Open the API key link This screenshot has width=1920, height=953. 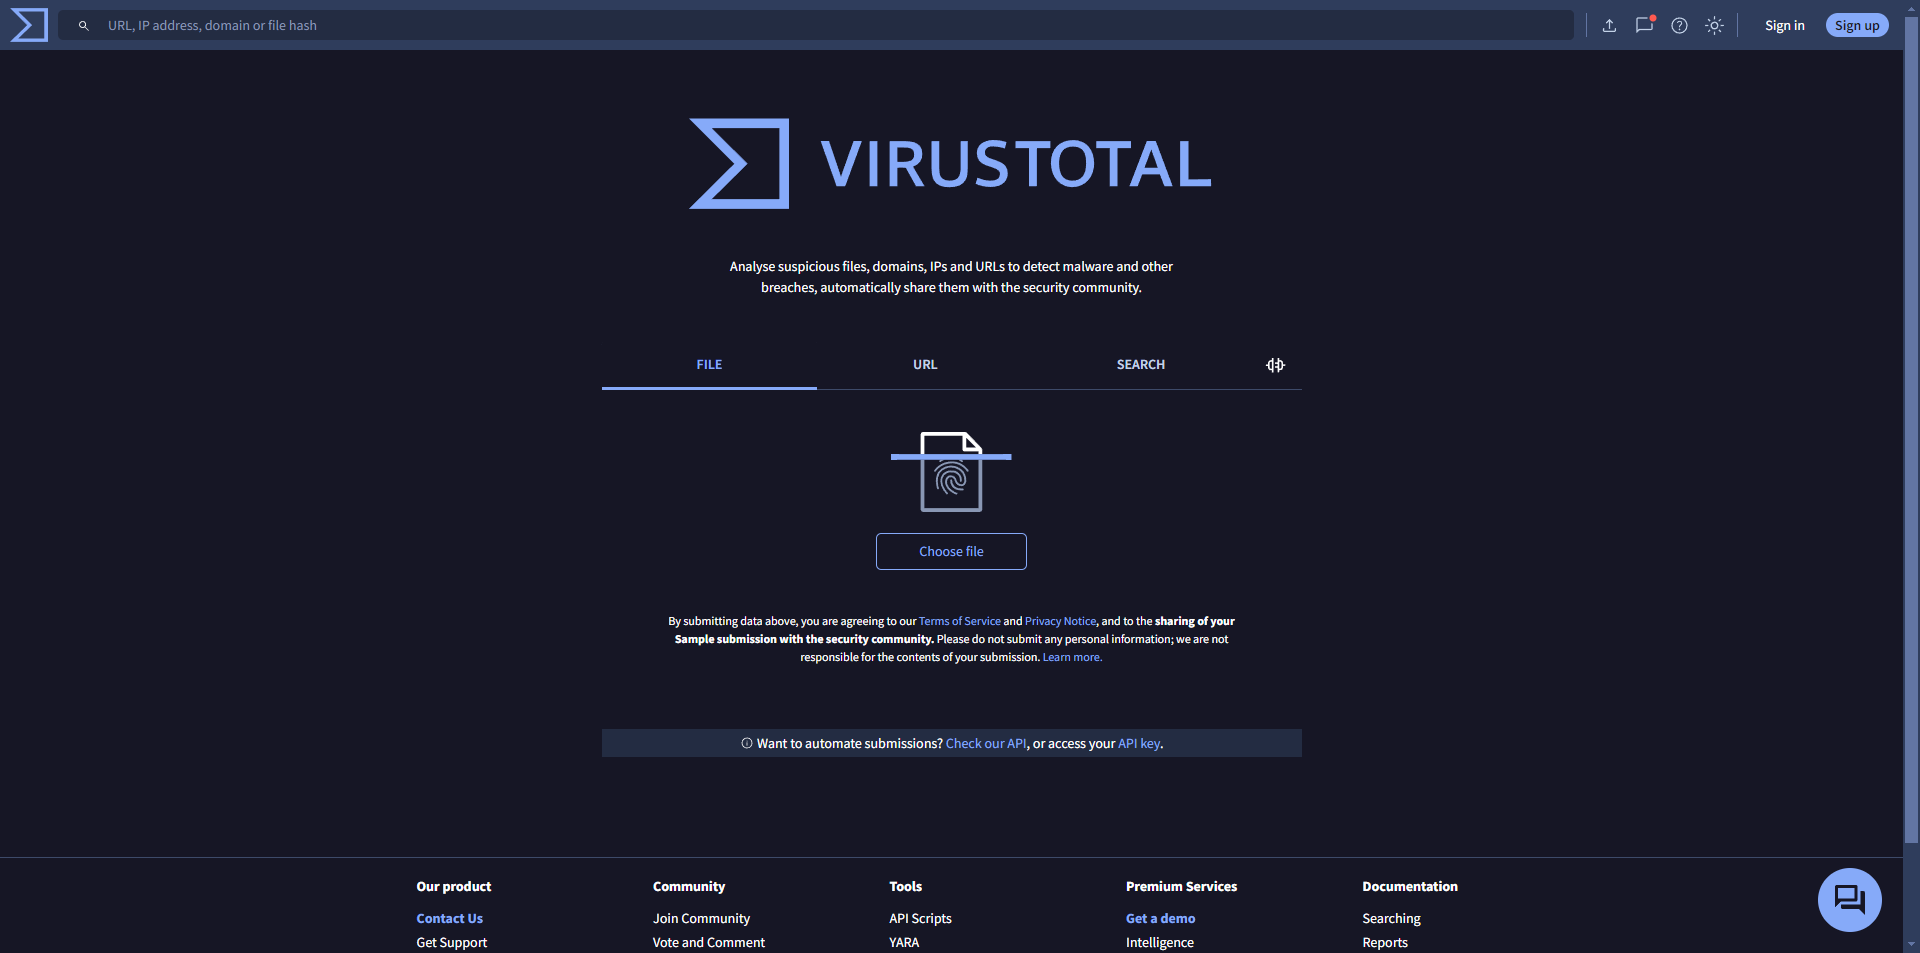(x=1139, y=743)
